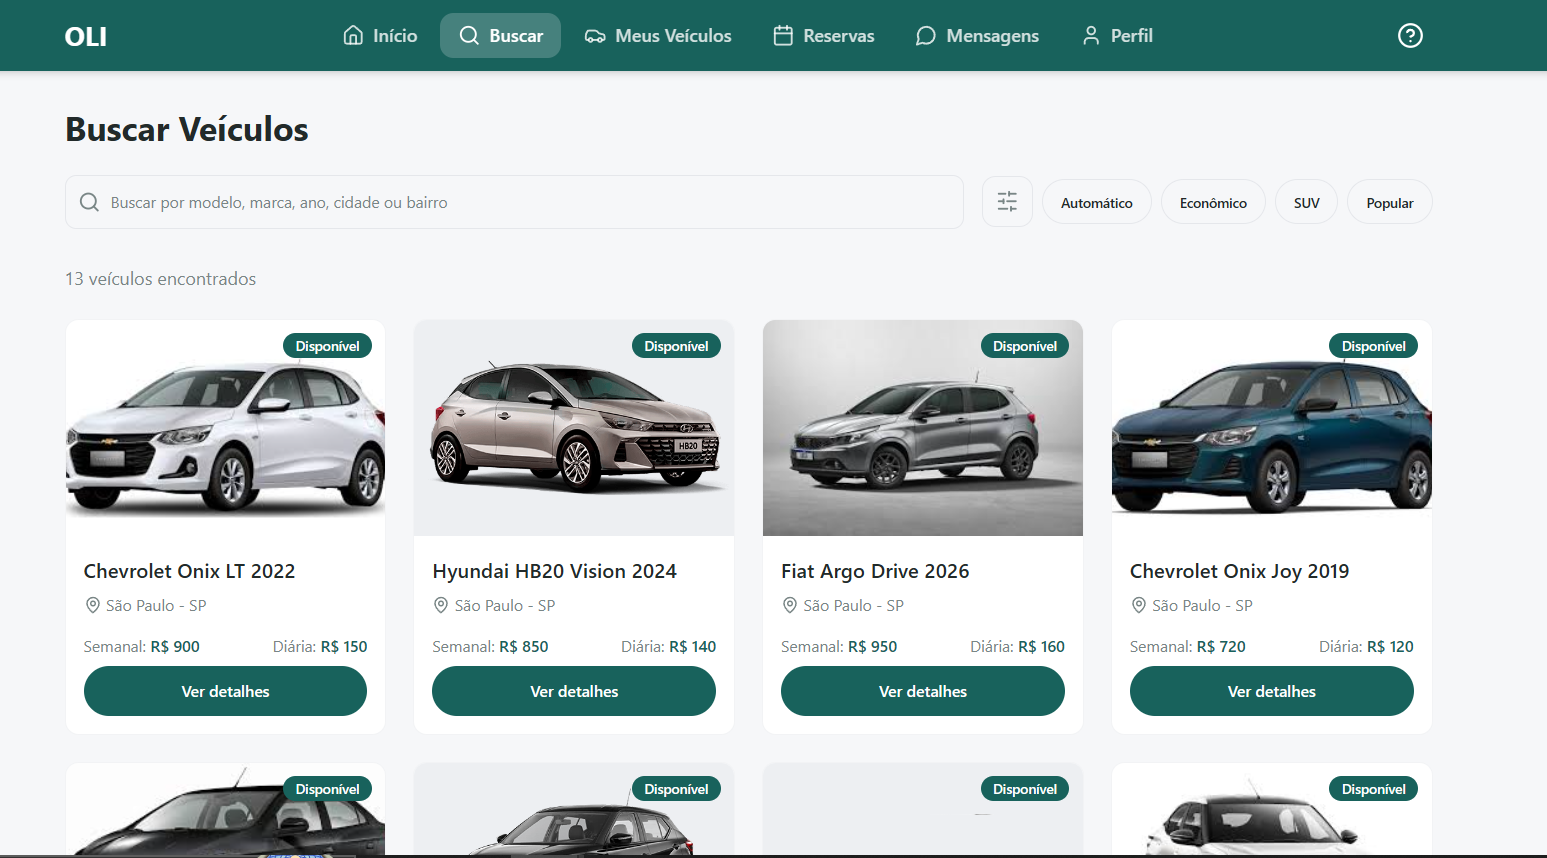This screenshot has height=858, width=1547.
Task: Enable the Econômico filter chip
Action: (1212, 203)
